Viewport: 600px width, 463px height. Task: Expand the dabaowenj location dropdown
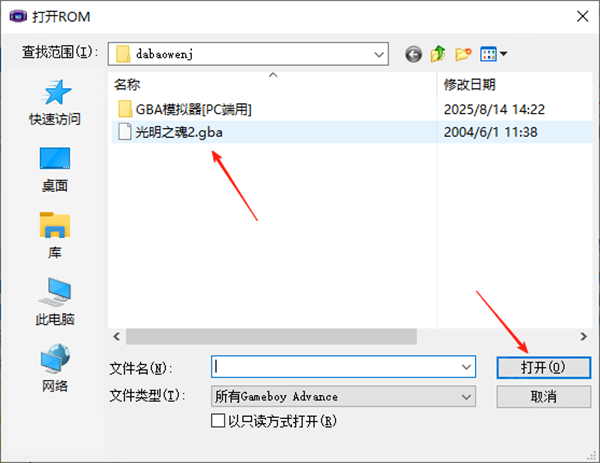pos(379,54)
